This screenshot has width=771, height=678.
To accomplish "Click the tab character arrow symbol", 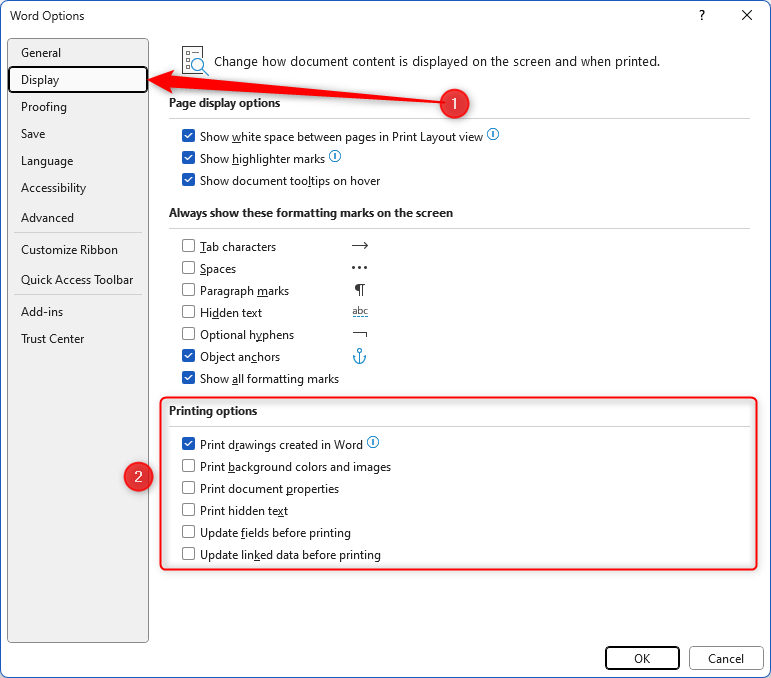I will pos(360,246).
